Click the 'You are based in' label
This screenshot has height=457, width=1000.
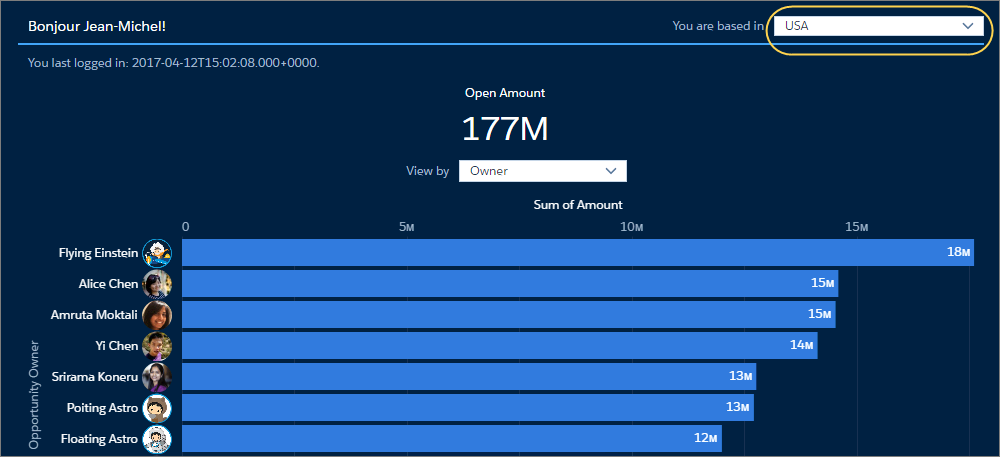[x=718, y=26]
